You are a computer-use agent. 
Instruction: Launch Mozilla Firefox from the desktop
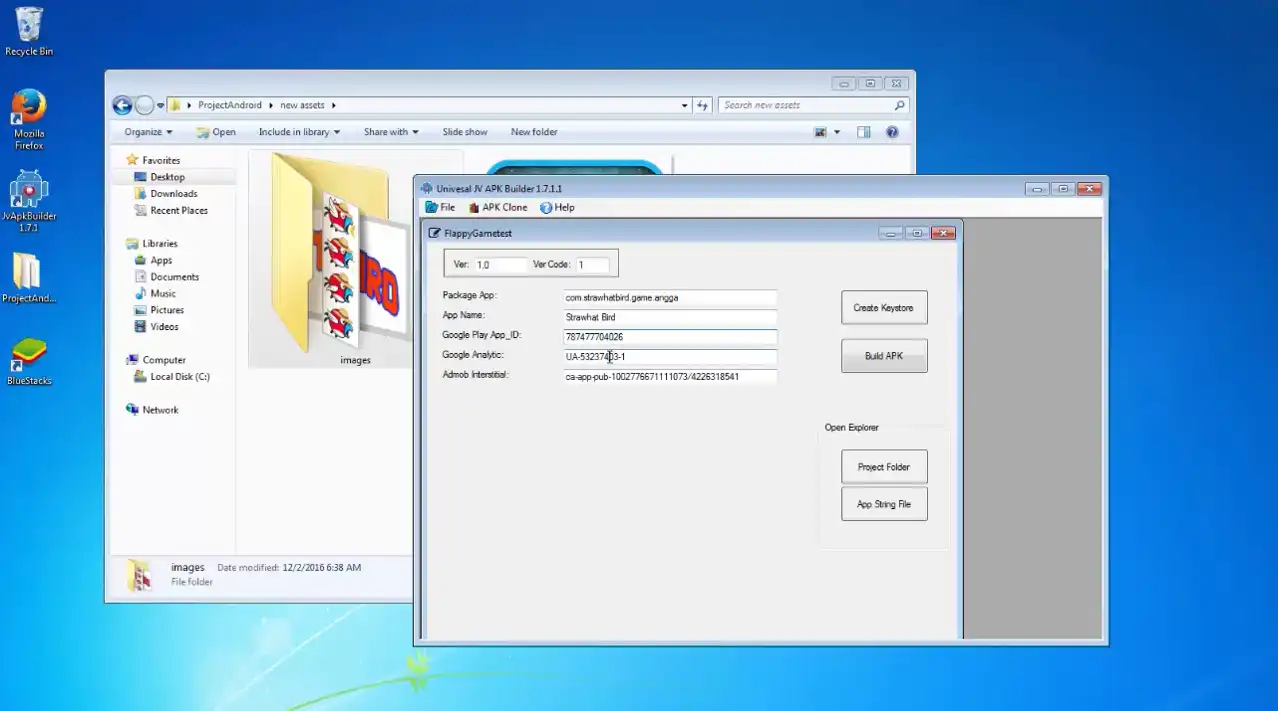(x=29, y=119)
